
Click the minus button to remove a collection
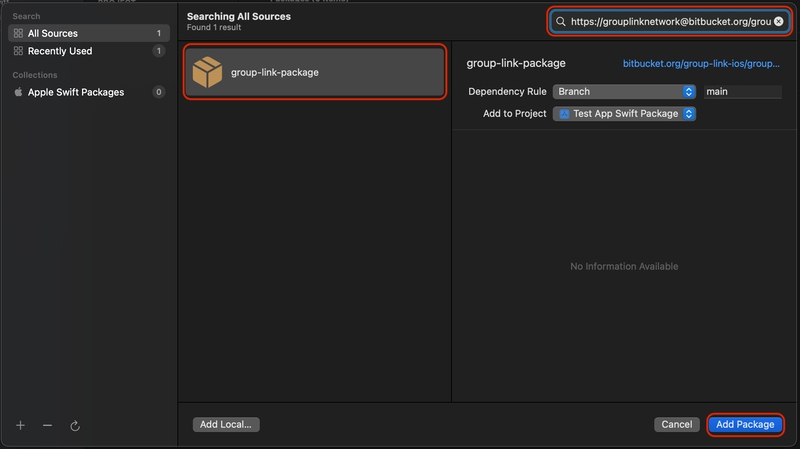pyautogui.click(x=47, y=426)
